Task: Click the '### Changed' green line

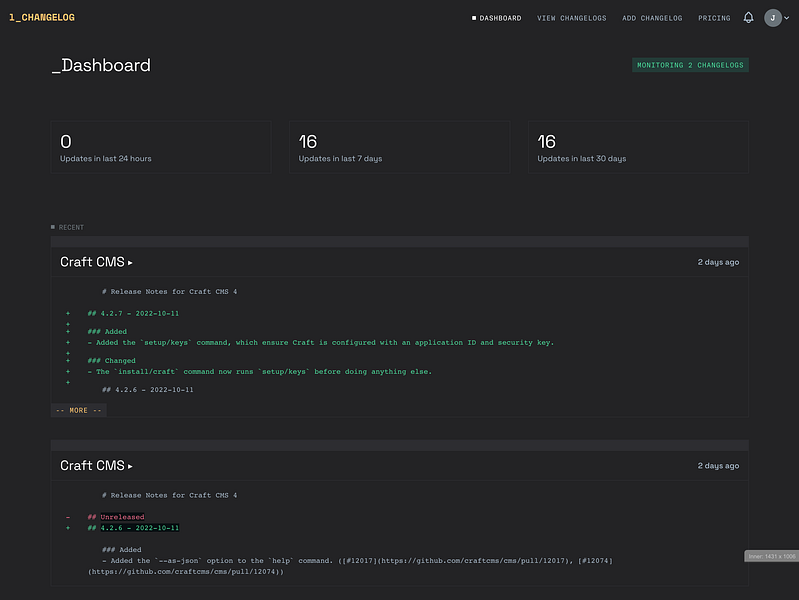Action: 112,360
